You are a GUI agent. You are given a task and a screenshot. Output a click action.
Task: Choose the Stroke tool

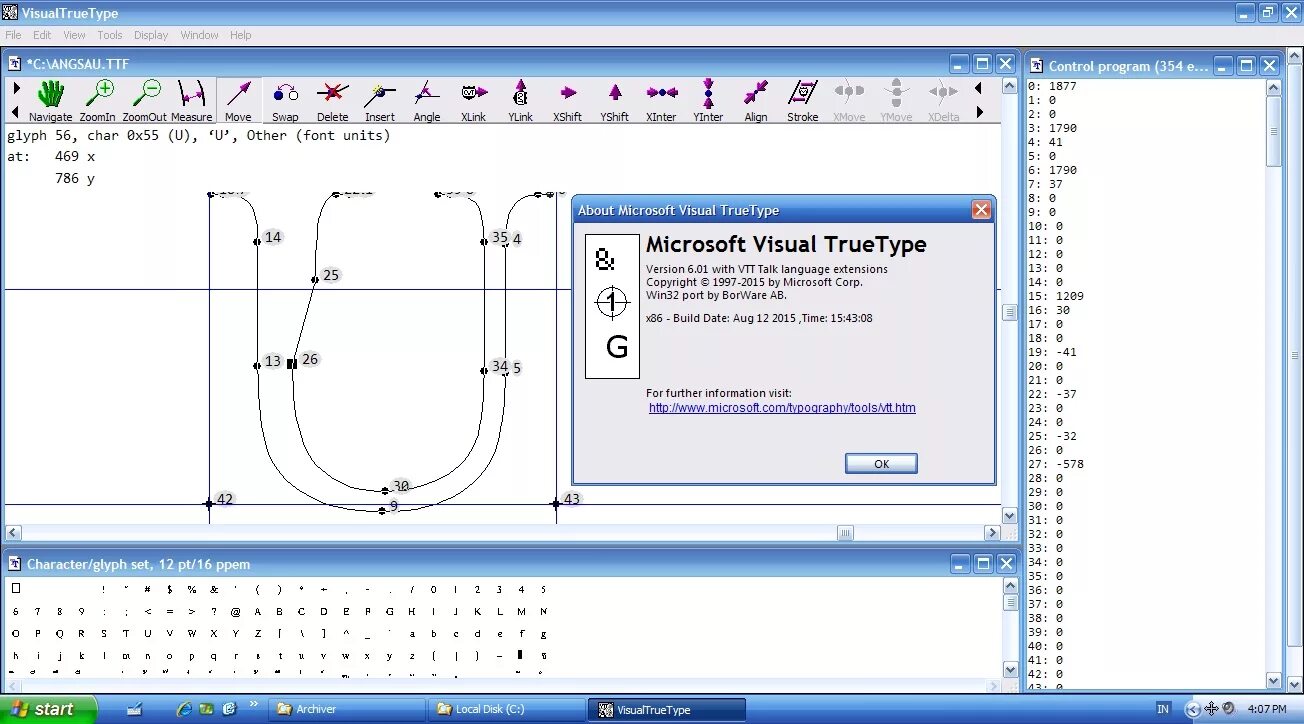[x=802, y=101]
